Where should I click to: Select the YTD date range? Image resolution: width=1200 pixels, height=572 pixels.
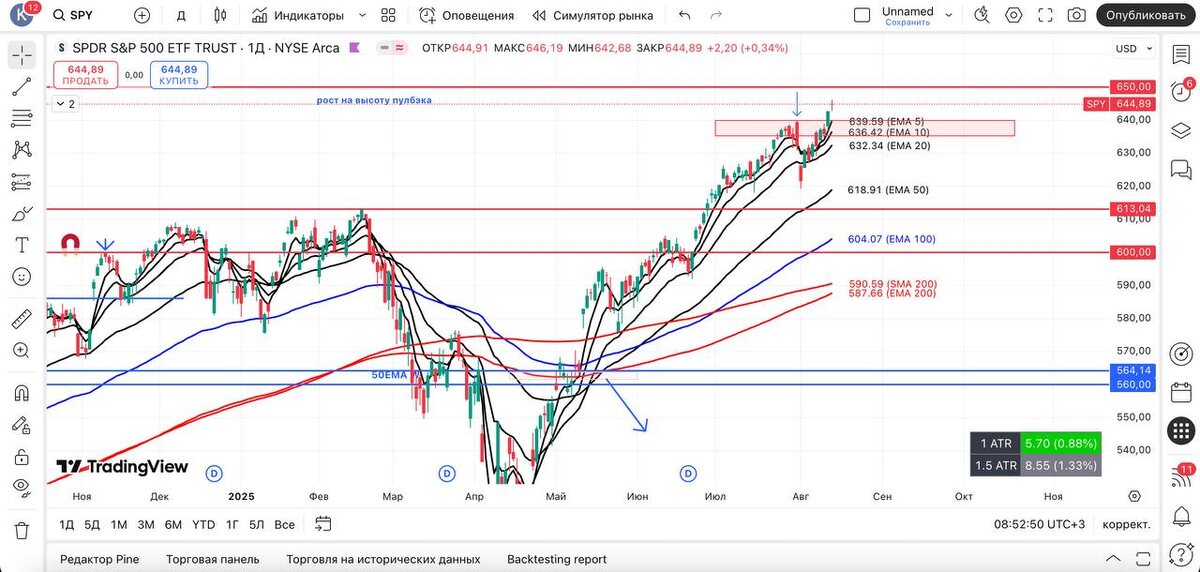pyautogui.click(x=203, y=524)
